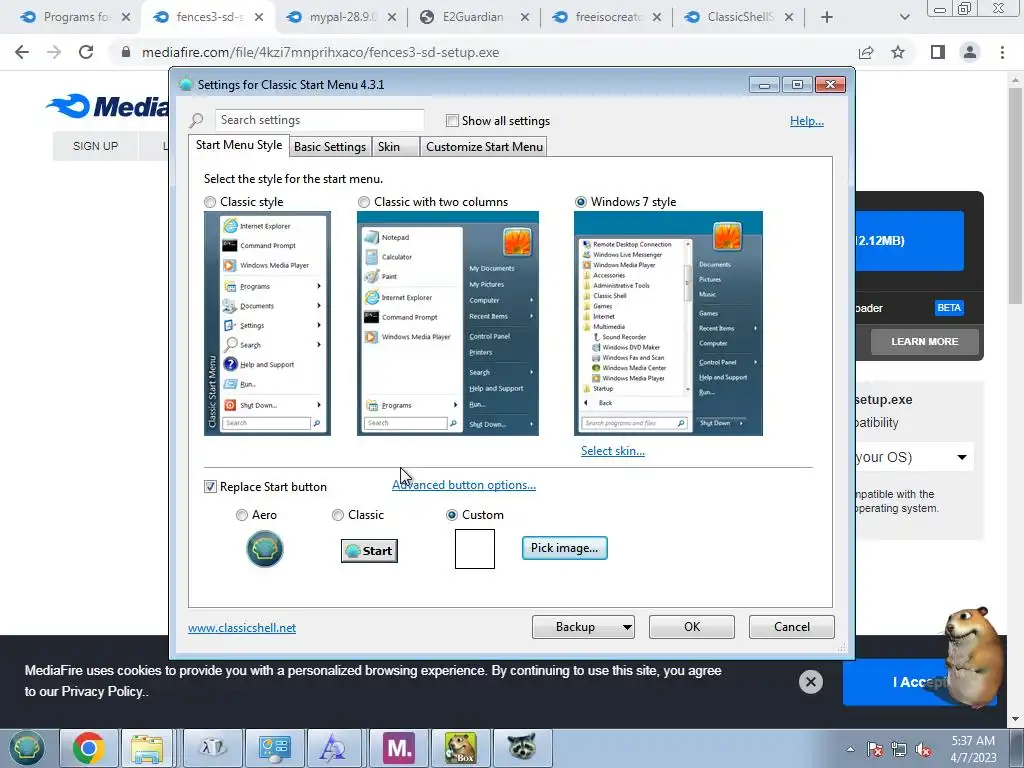
Task: Click the muted volume tray icon
Action: (x=923, y=750)
